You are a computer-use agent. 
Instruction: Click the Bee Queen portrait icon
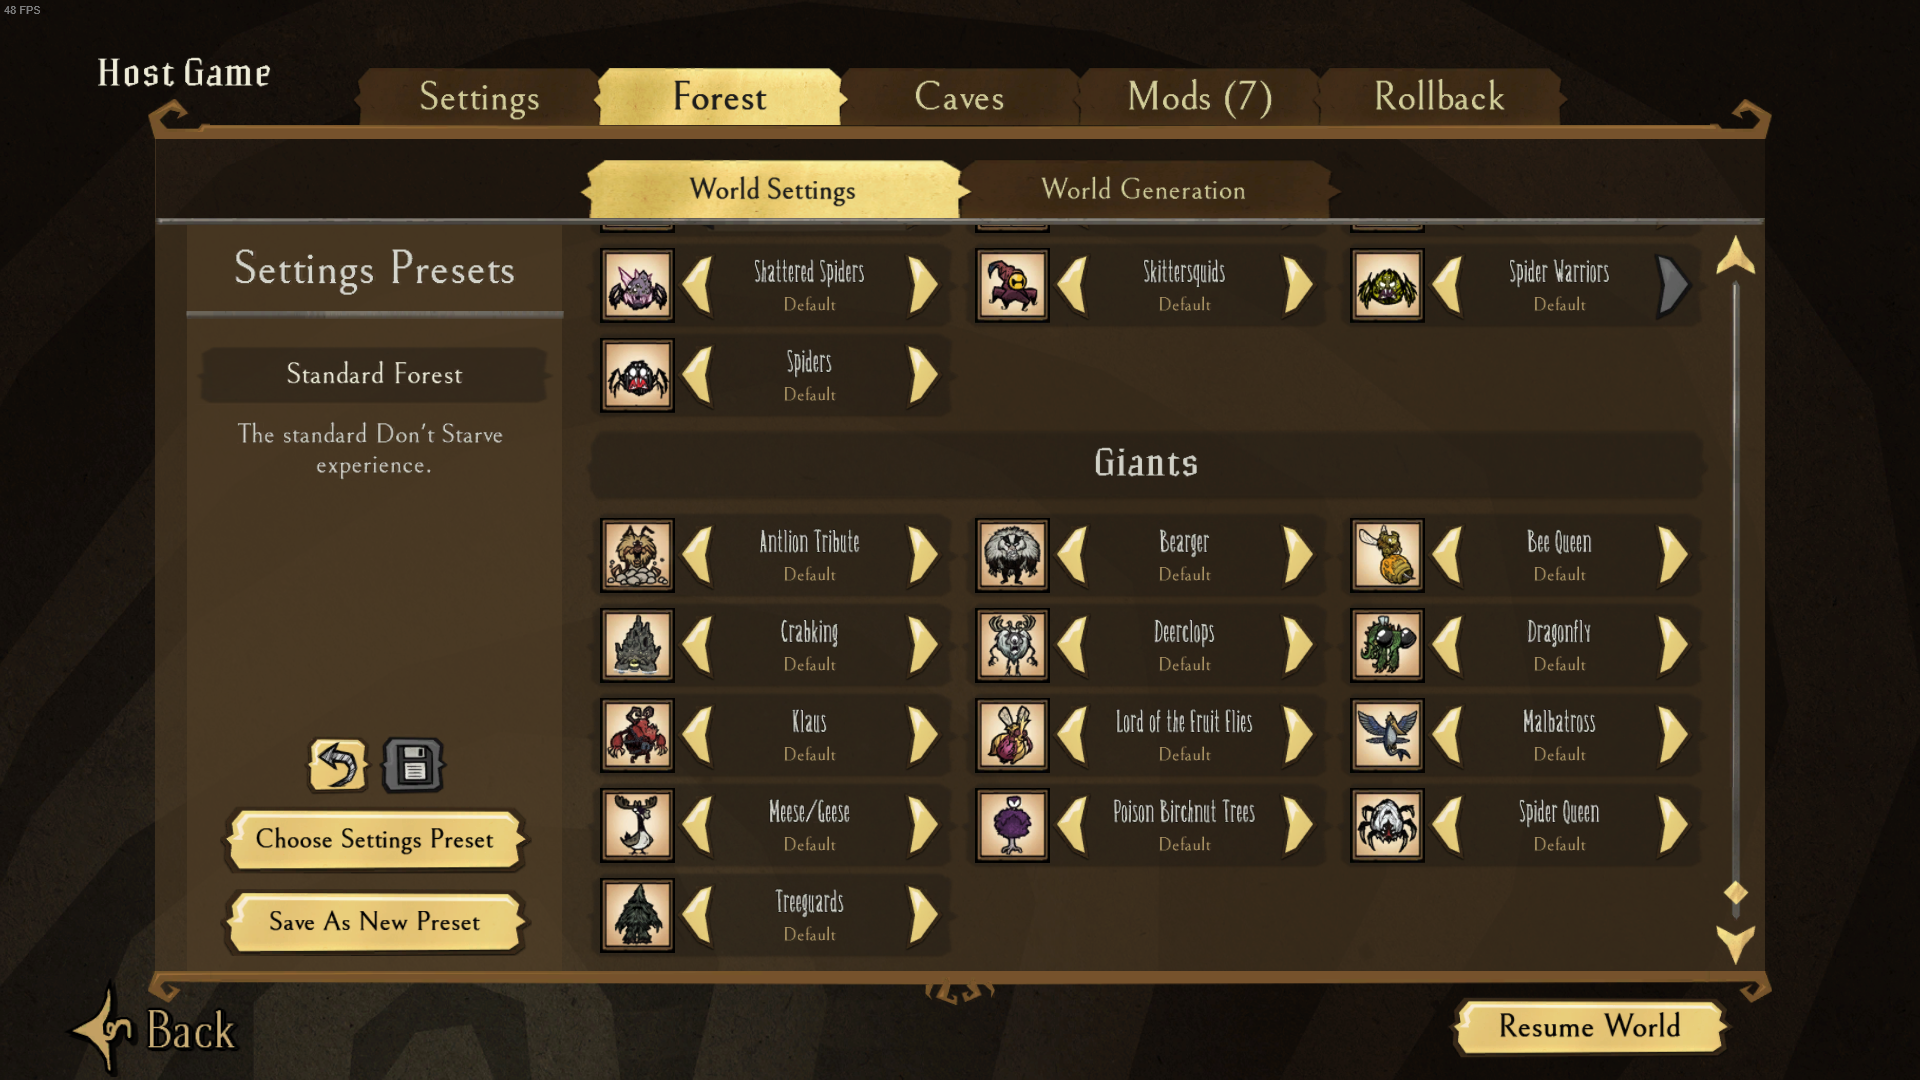1387,555
